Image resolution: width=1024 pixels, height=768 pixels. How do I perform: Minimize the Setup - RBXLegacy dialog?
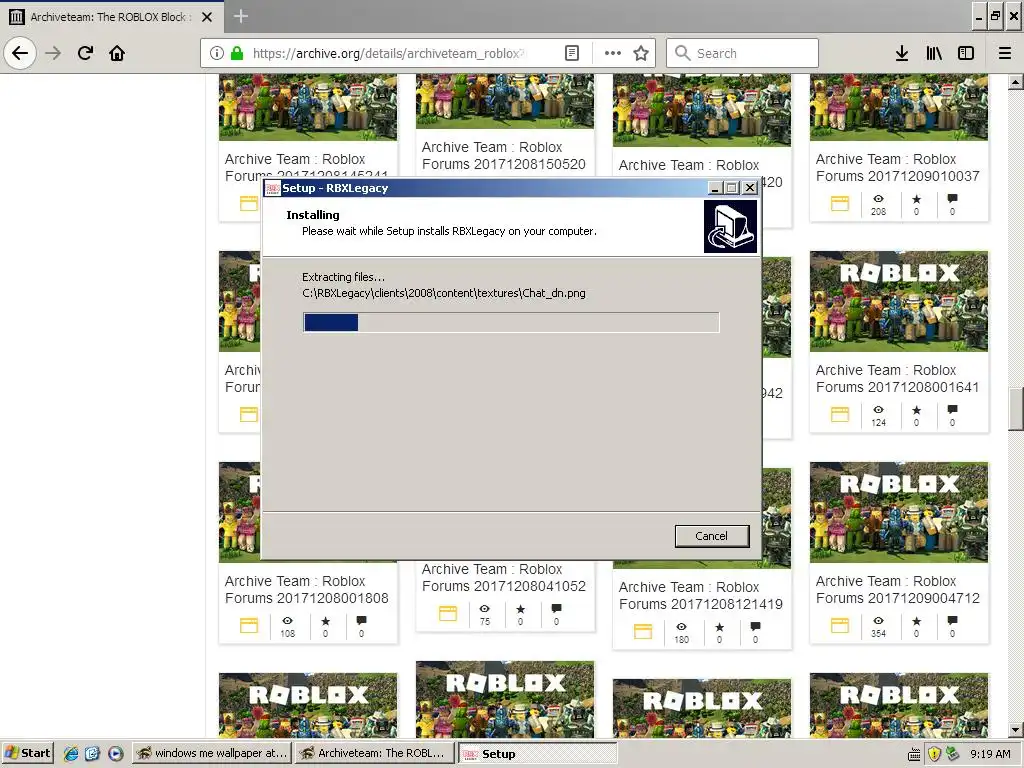pyautogui.click(x=715, y=188)
